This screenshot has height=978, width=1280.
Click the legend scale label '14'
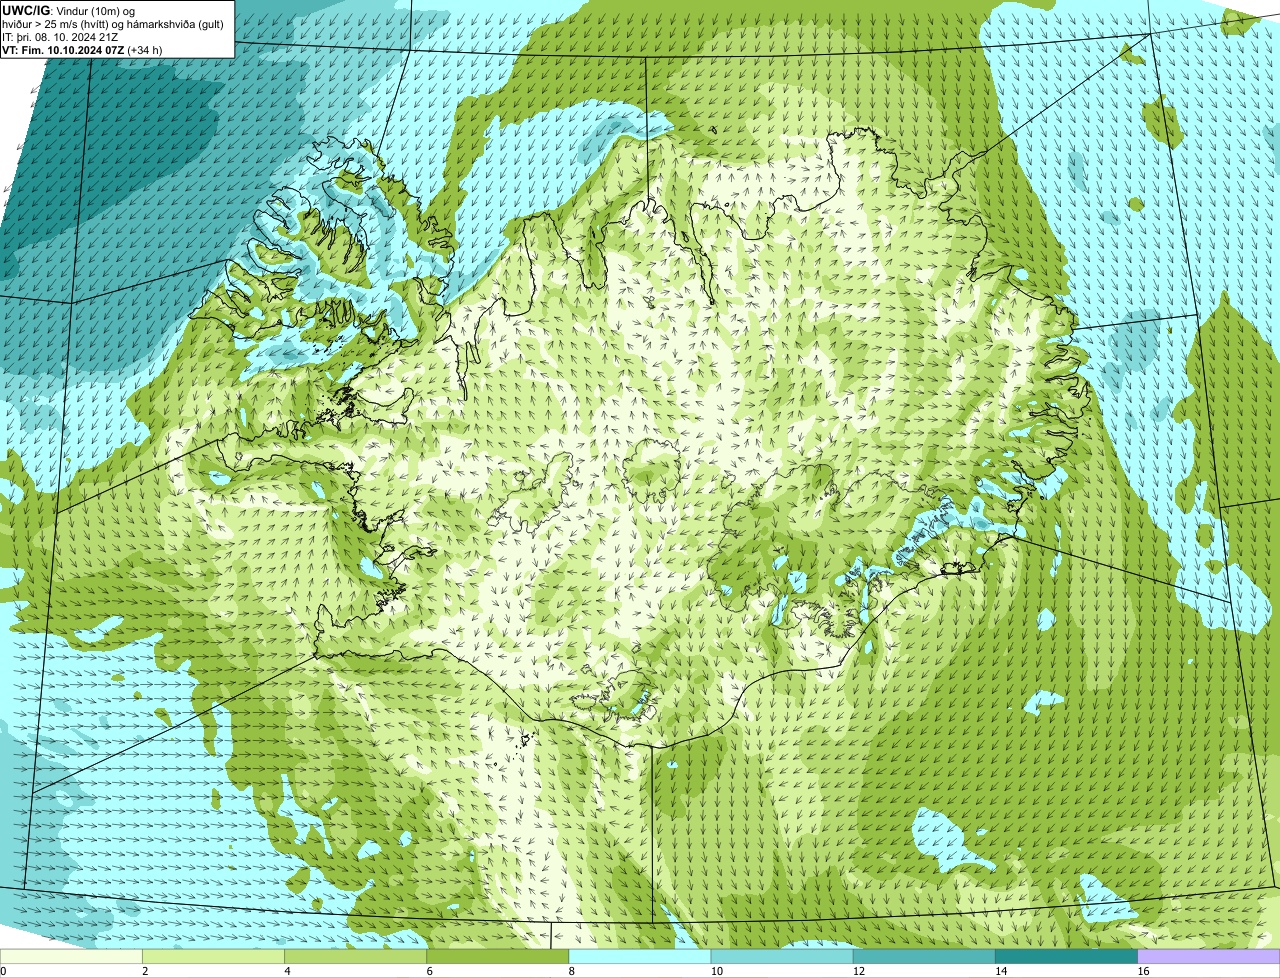click(x=1001, y=971)
